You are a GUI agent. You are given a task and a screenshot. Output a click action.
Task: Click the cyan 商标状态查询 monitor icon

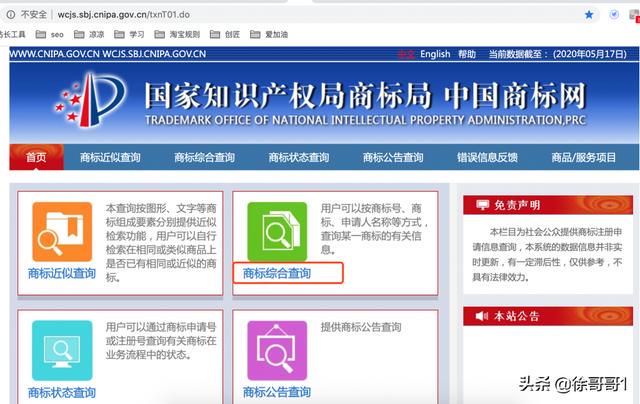pyautogui.click(x=62, y=350)
